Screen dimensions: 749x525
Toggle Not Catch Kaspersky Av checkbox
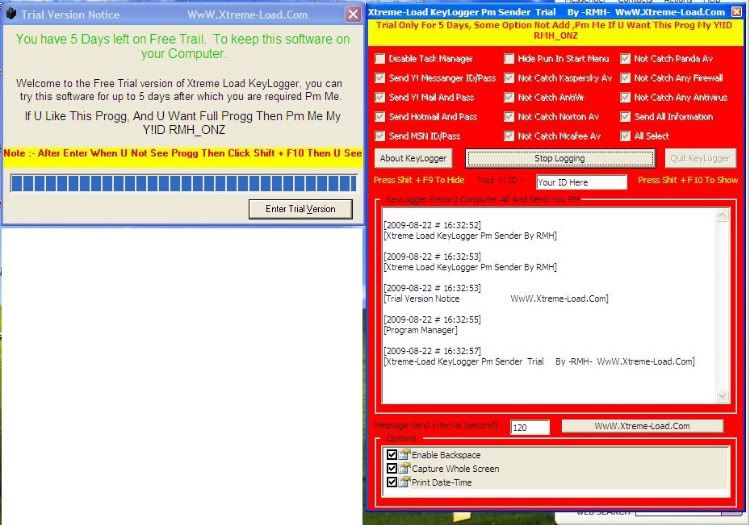509,78
